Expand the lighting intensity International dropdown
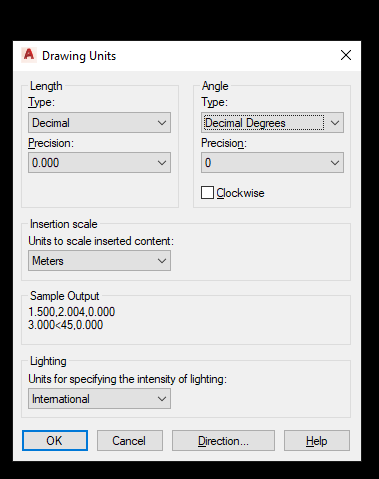The height and width of the screenshot is (479, 379). click(x=99, y=399)
